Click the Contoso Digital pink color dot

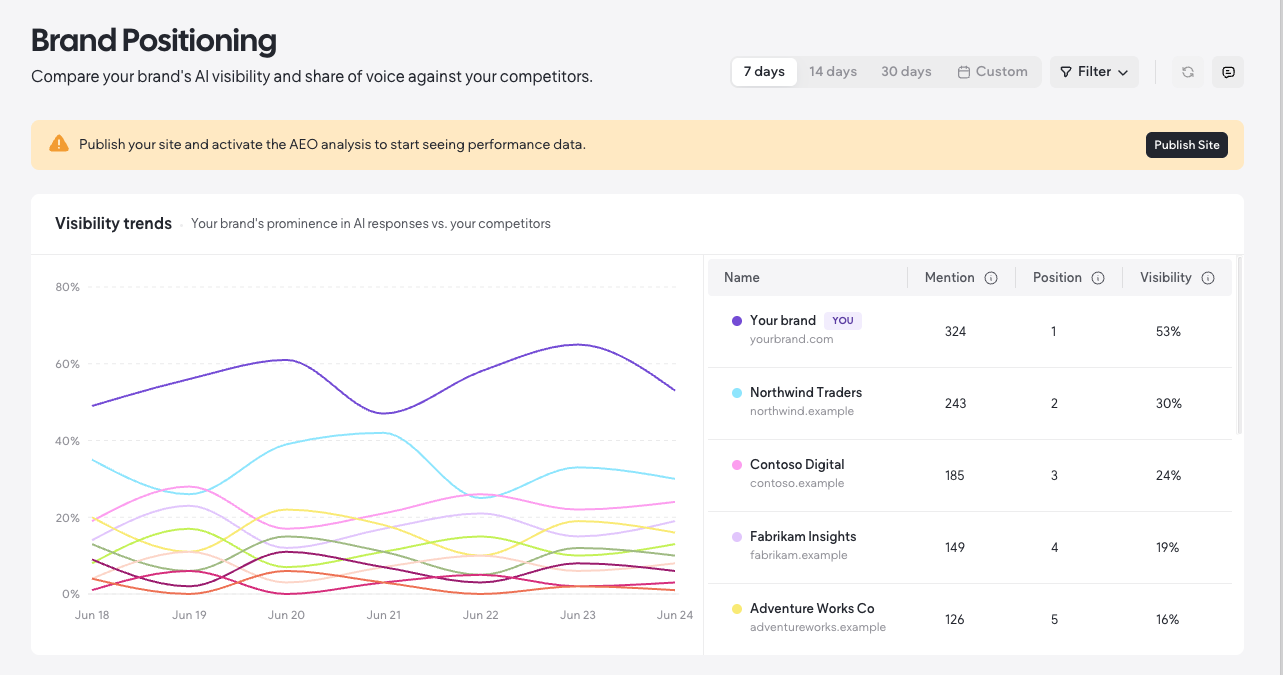click(x=737, y=465)
